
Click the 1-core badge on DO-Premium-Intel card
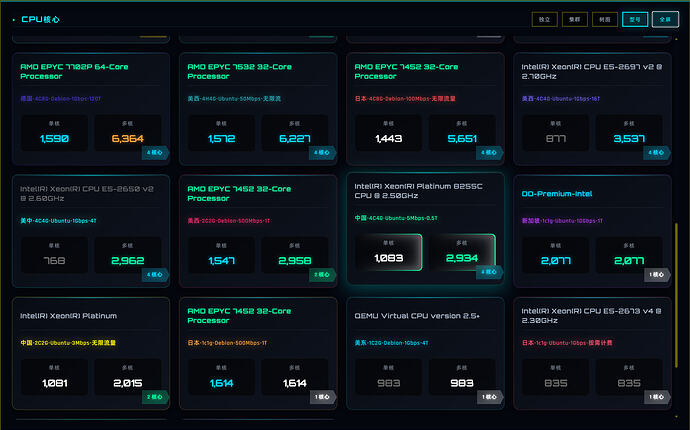pos(657,274)
